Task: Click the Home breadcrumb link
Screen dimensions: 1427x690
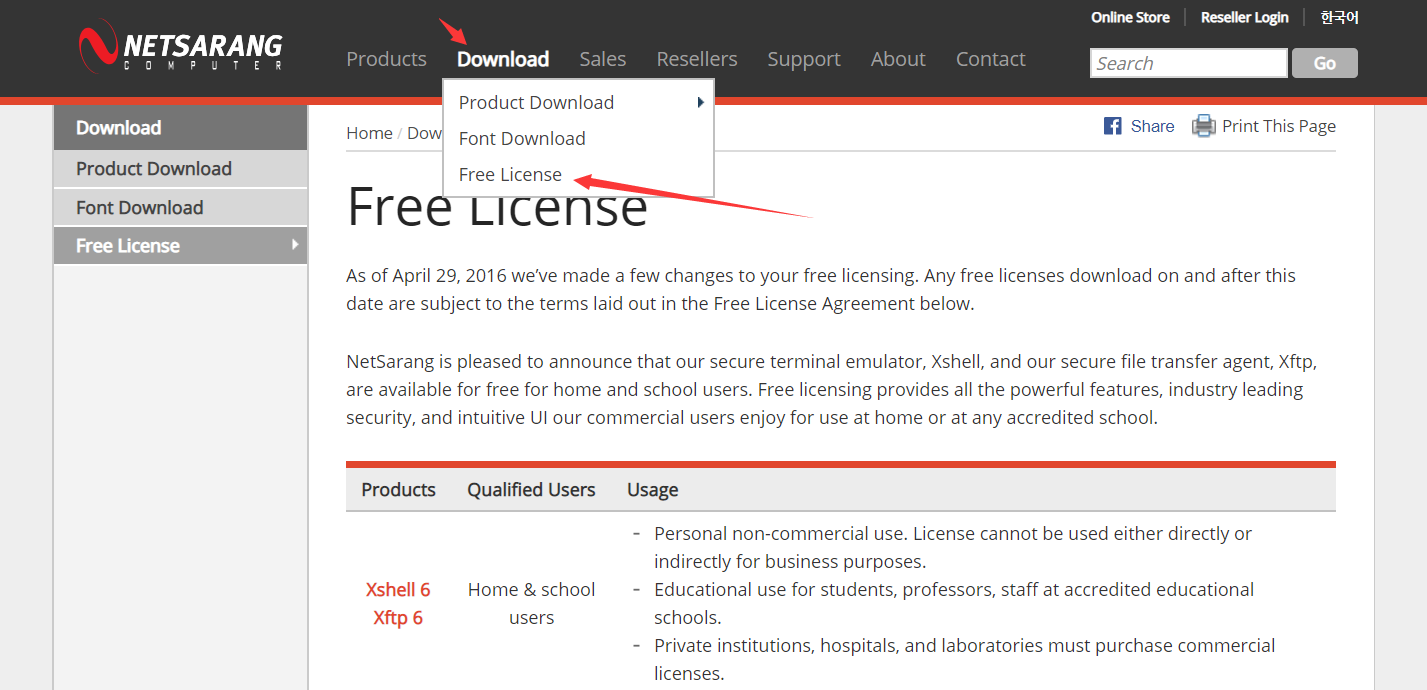Action: (x=369, y=133)
